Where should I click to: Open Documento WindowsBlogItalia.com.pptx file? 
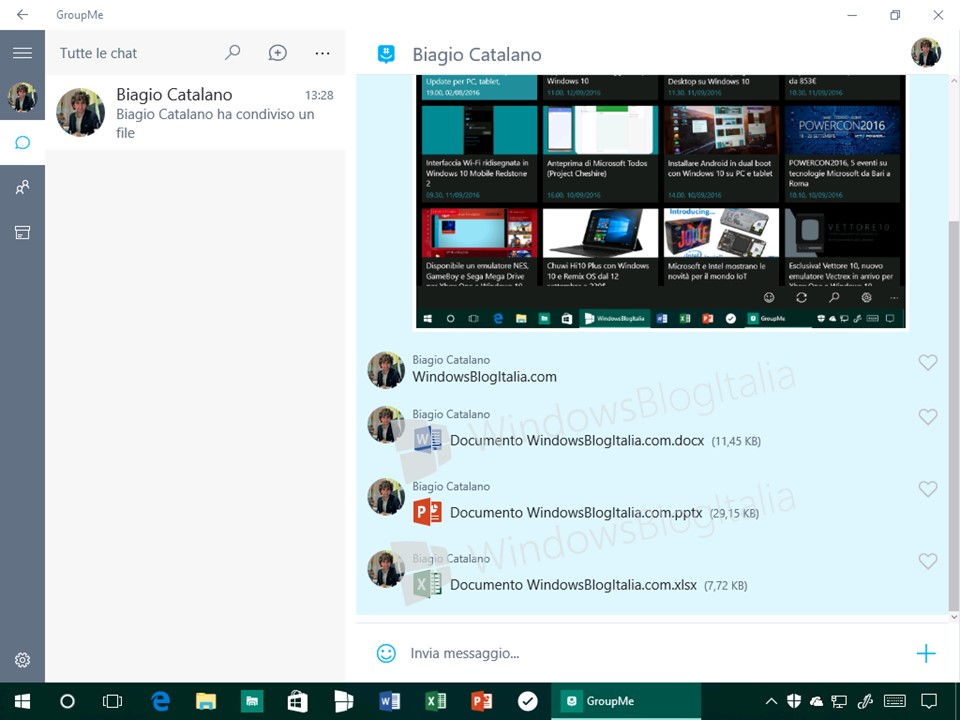[x=576, y=513]
